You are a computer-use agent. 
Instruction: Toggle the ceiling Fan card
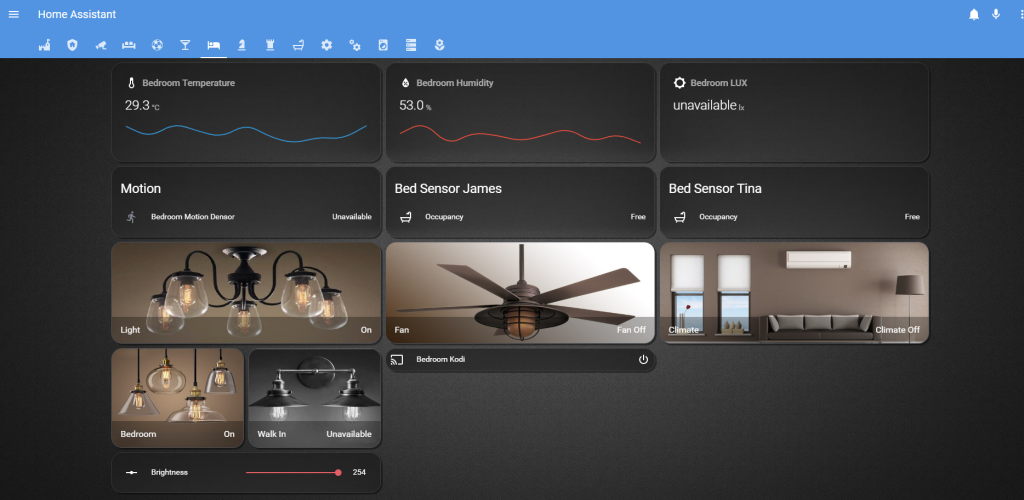point(520,293)
